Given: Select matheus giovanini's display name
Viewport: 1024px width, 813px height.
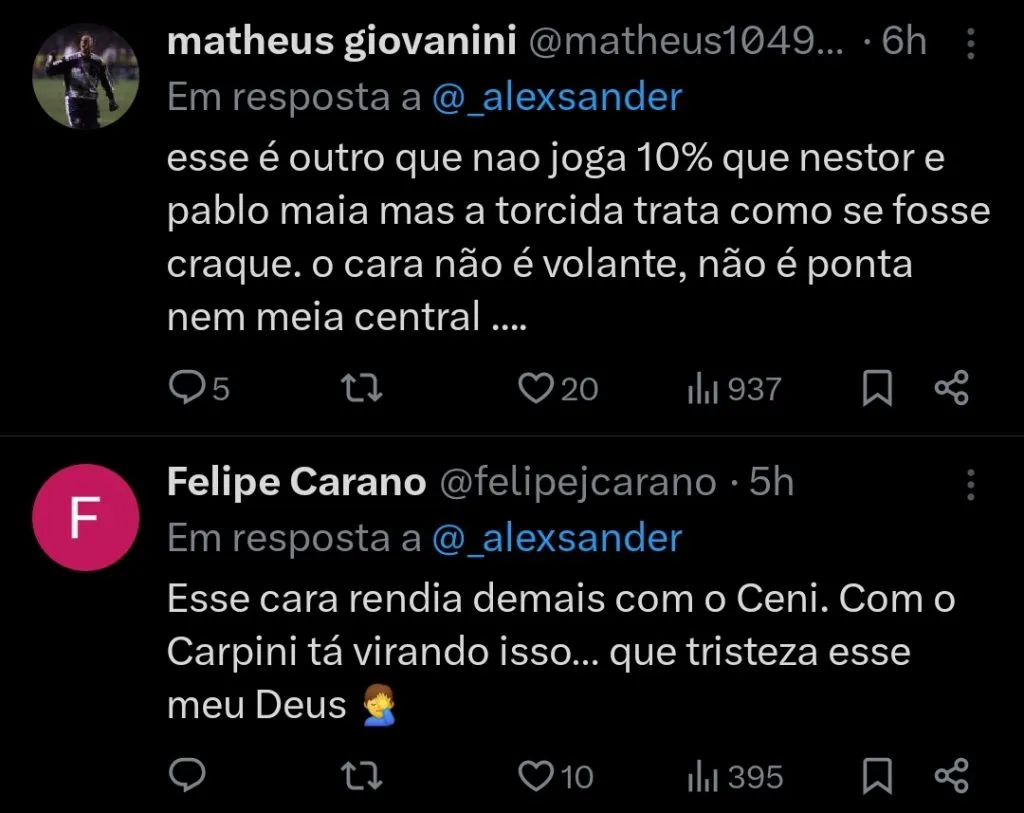Looking at the screenshot, I should (x=343, y=41).
